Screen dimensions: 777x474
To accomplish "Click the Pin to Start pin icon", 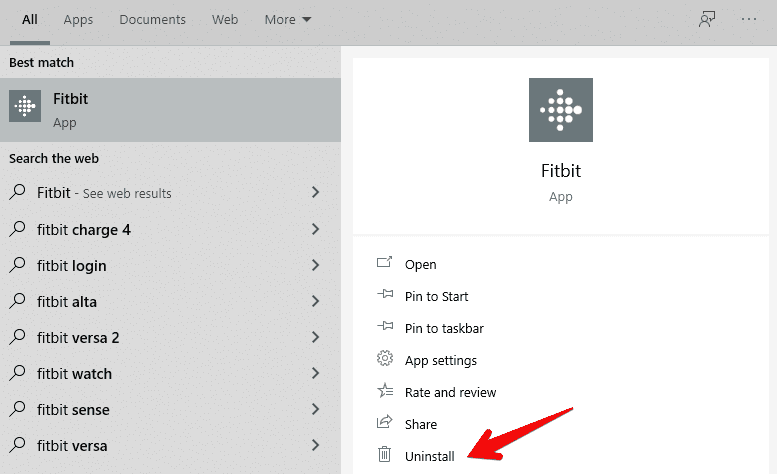I will click(x=385, y=294).
